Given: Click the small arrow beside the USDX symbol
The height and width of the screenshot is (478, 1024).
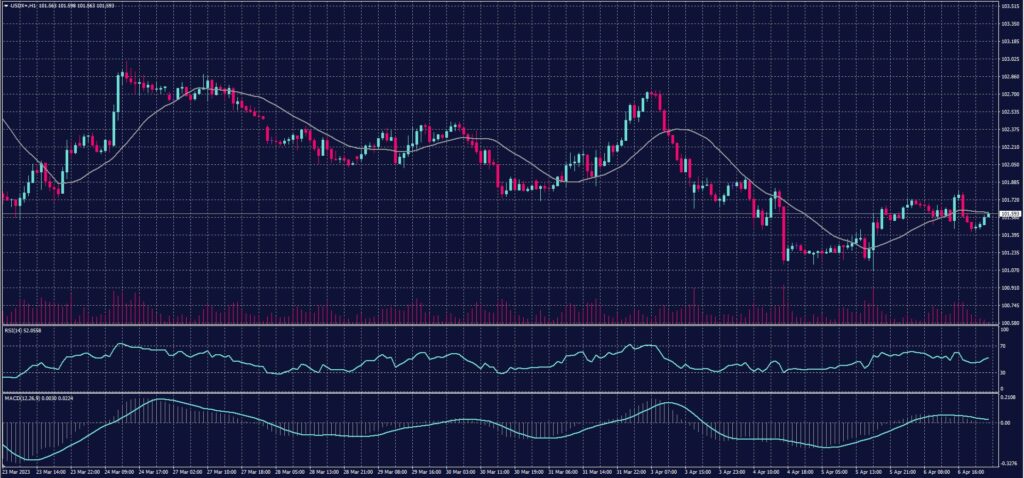Looking at the screenshot, I should point(5,7).
